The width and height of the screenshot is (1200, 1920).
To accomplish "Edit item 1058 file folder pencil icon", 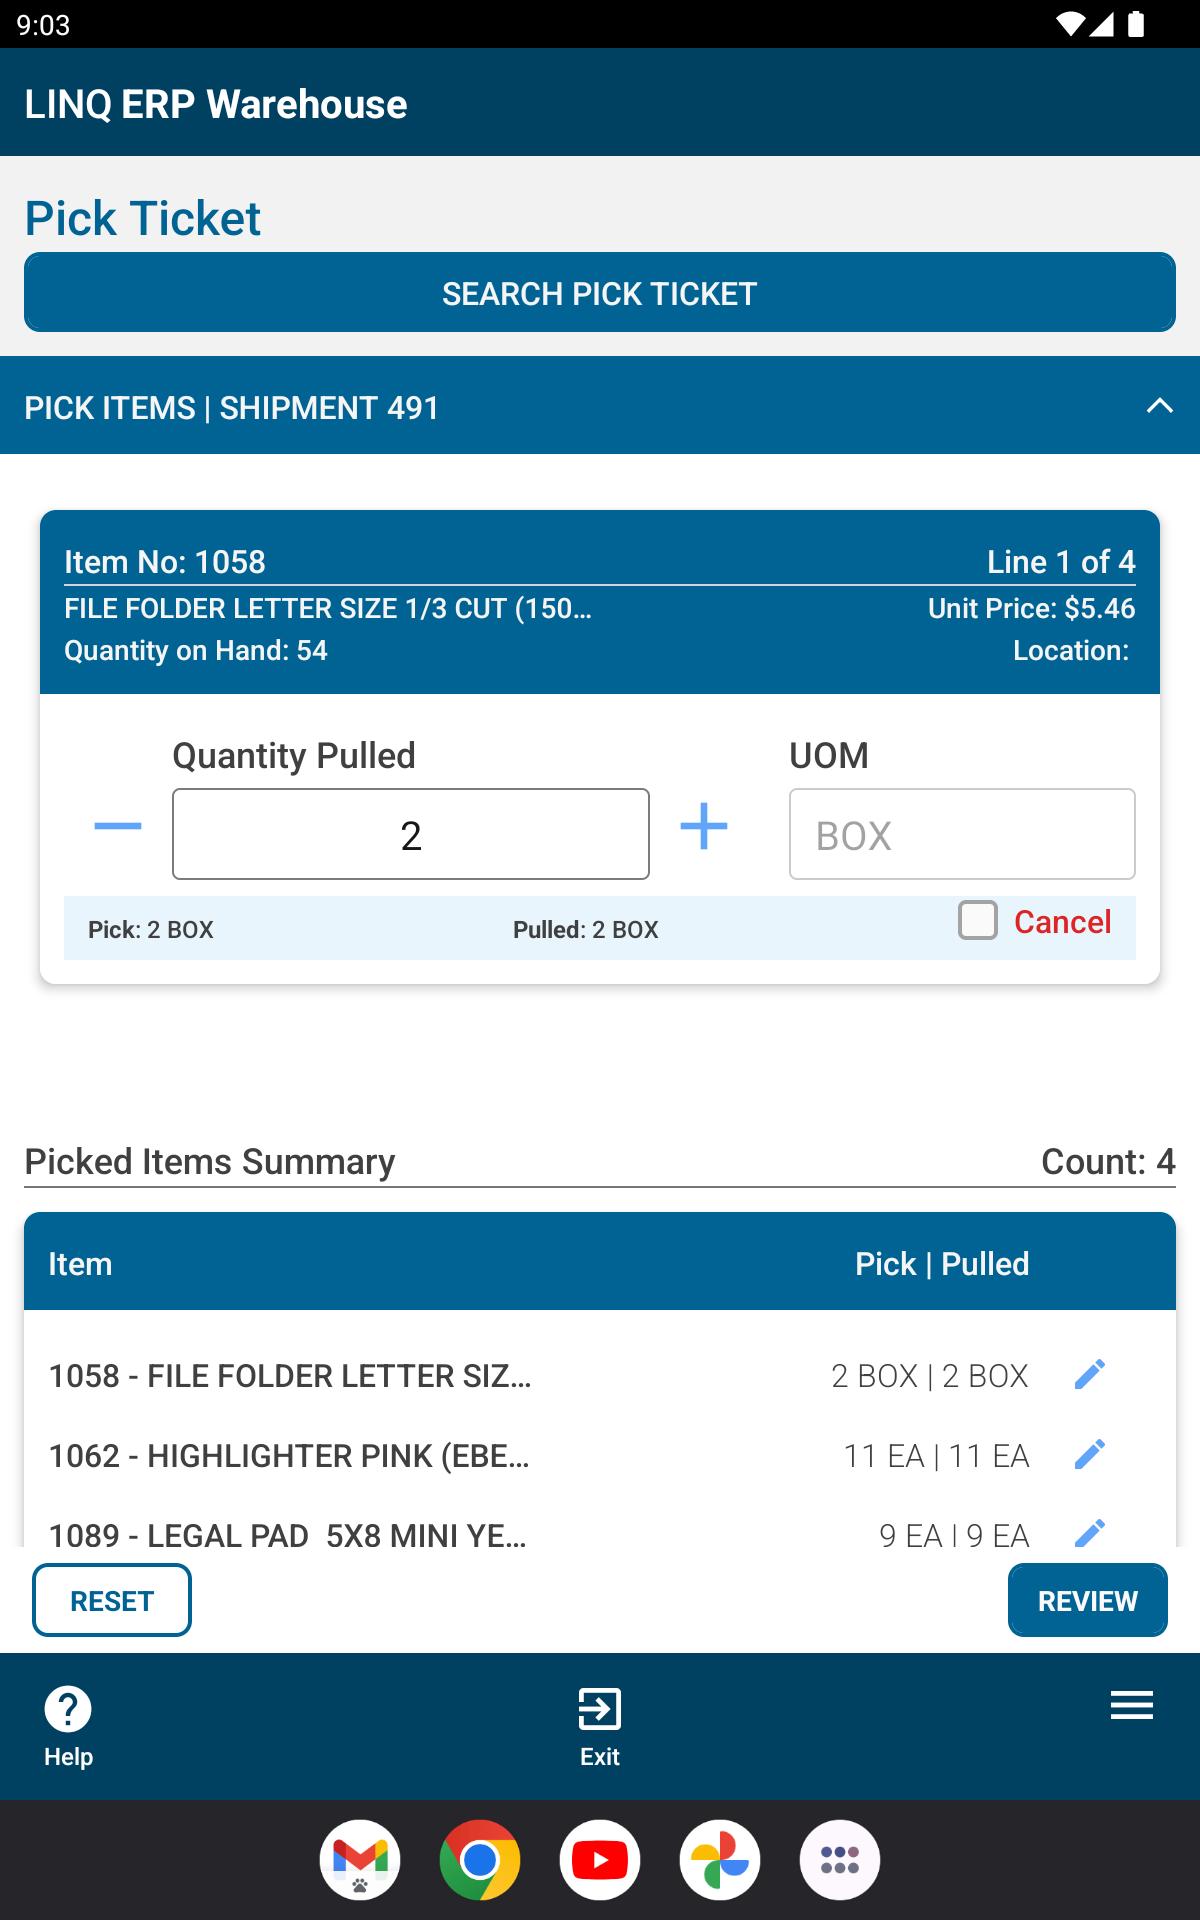I will pyautogui.click(x=1089, y=1375).
